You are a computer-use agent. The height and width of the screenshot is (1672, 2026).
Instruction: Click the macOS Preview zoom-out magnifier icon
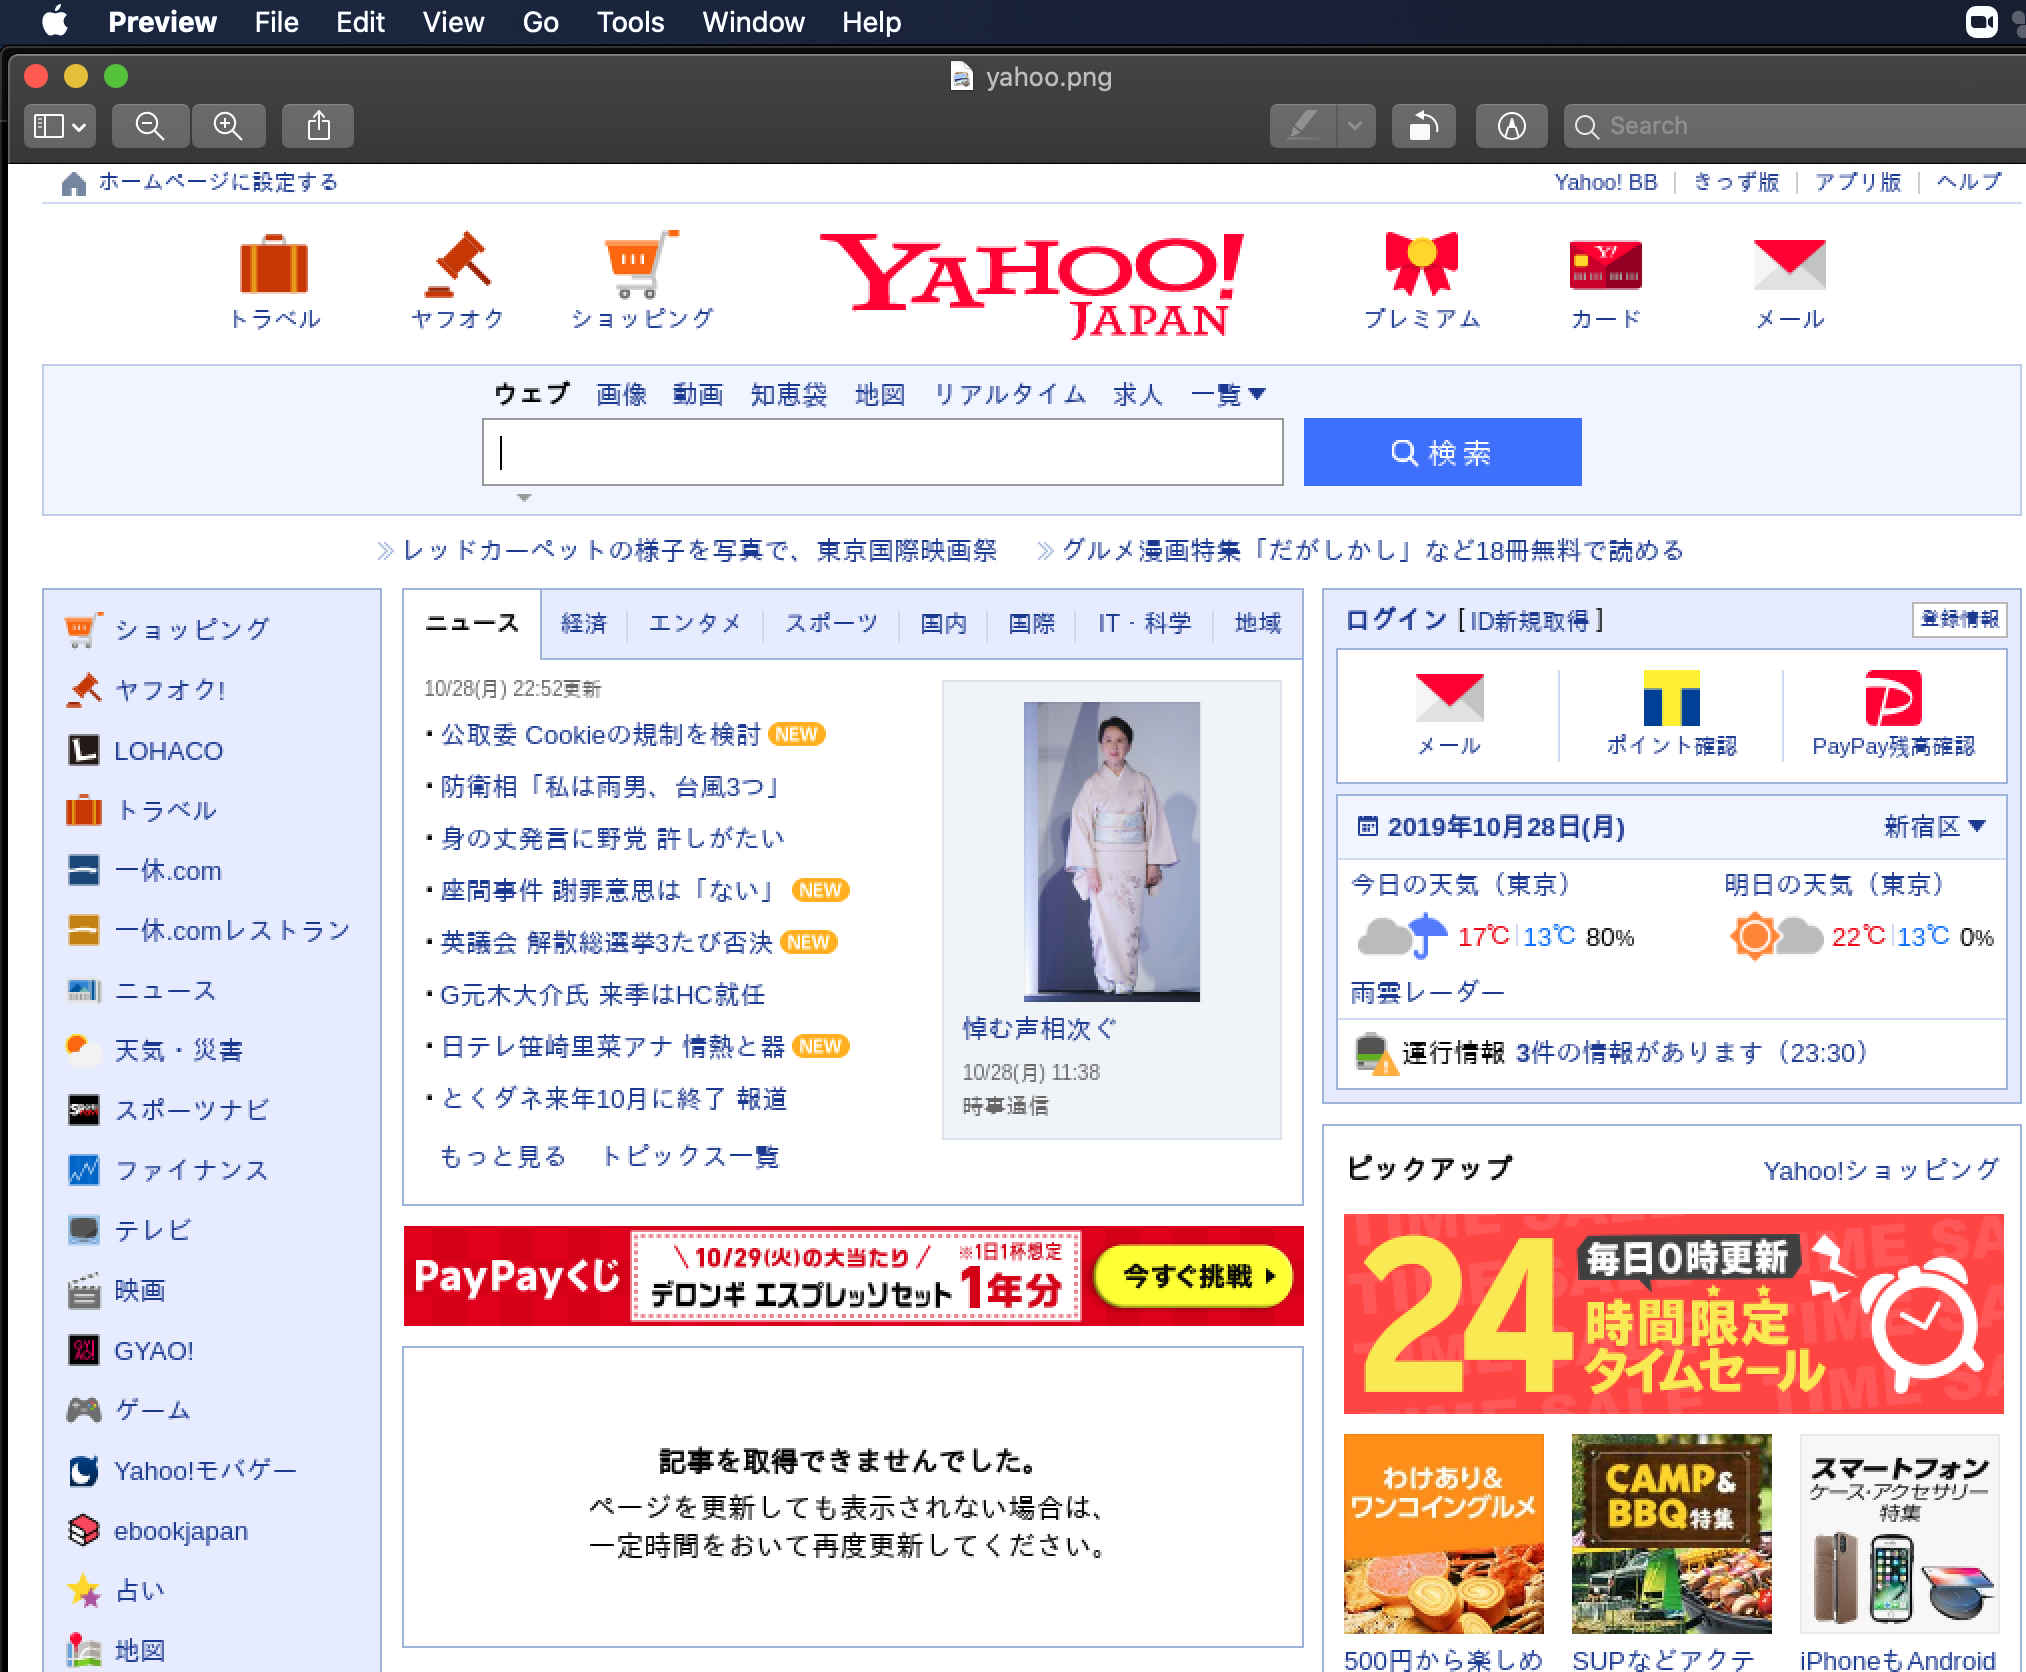[x=150, y=126]
